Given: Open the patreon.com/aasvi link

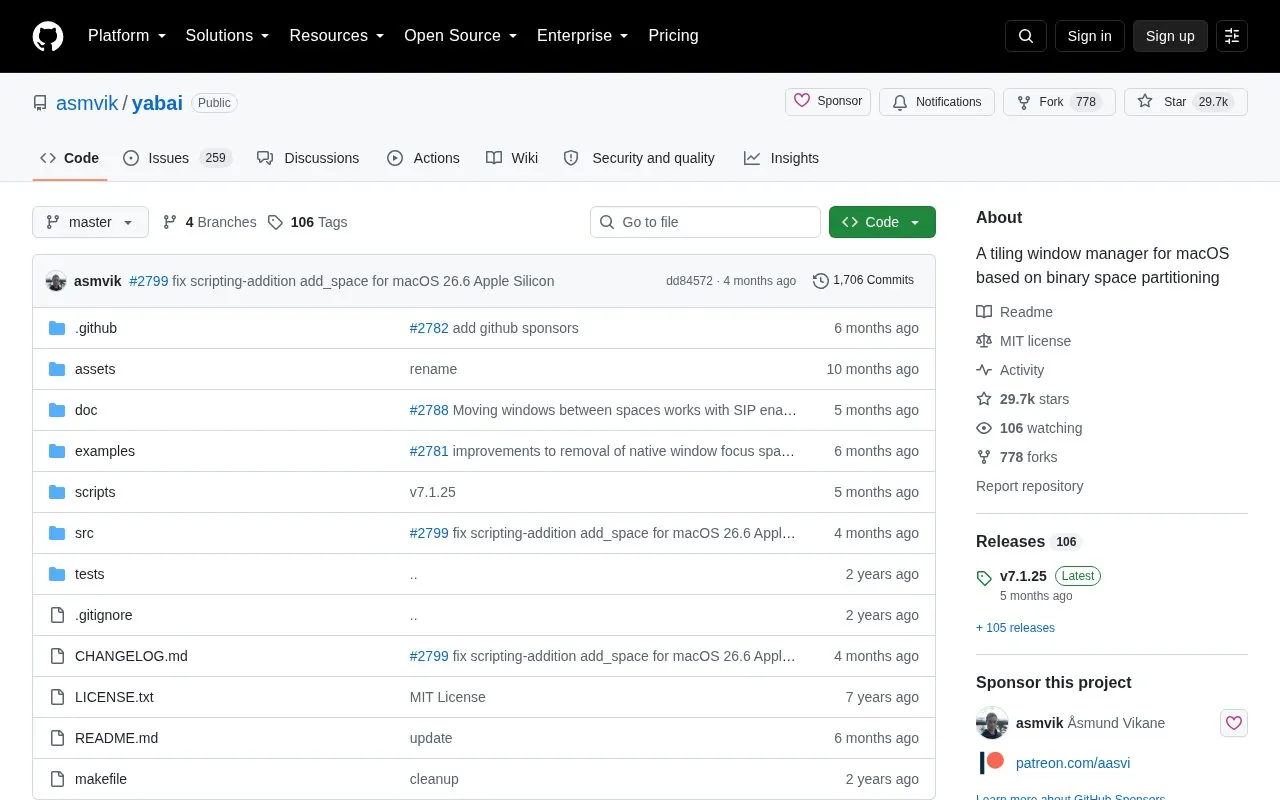Looking at the screenshot, I should (x=1073, y=763).
